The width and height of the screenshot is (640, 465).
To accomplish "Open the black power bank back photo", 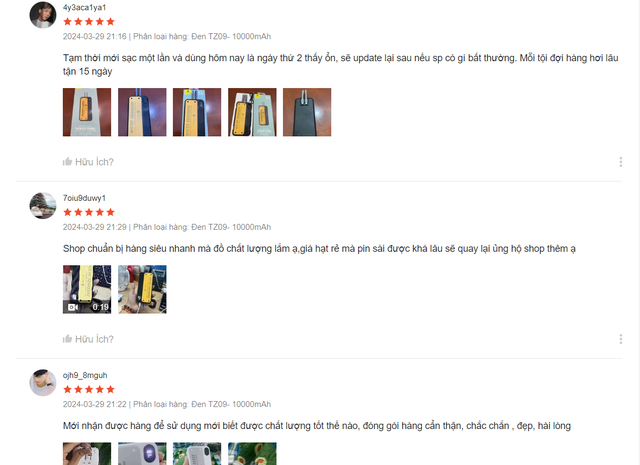I will pyautogui.click(x=307, y=112).
